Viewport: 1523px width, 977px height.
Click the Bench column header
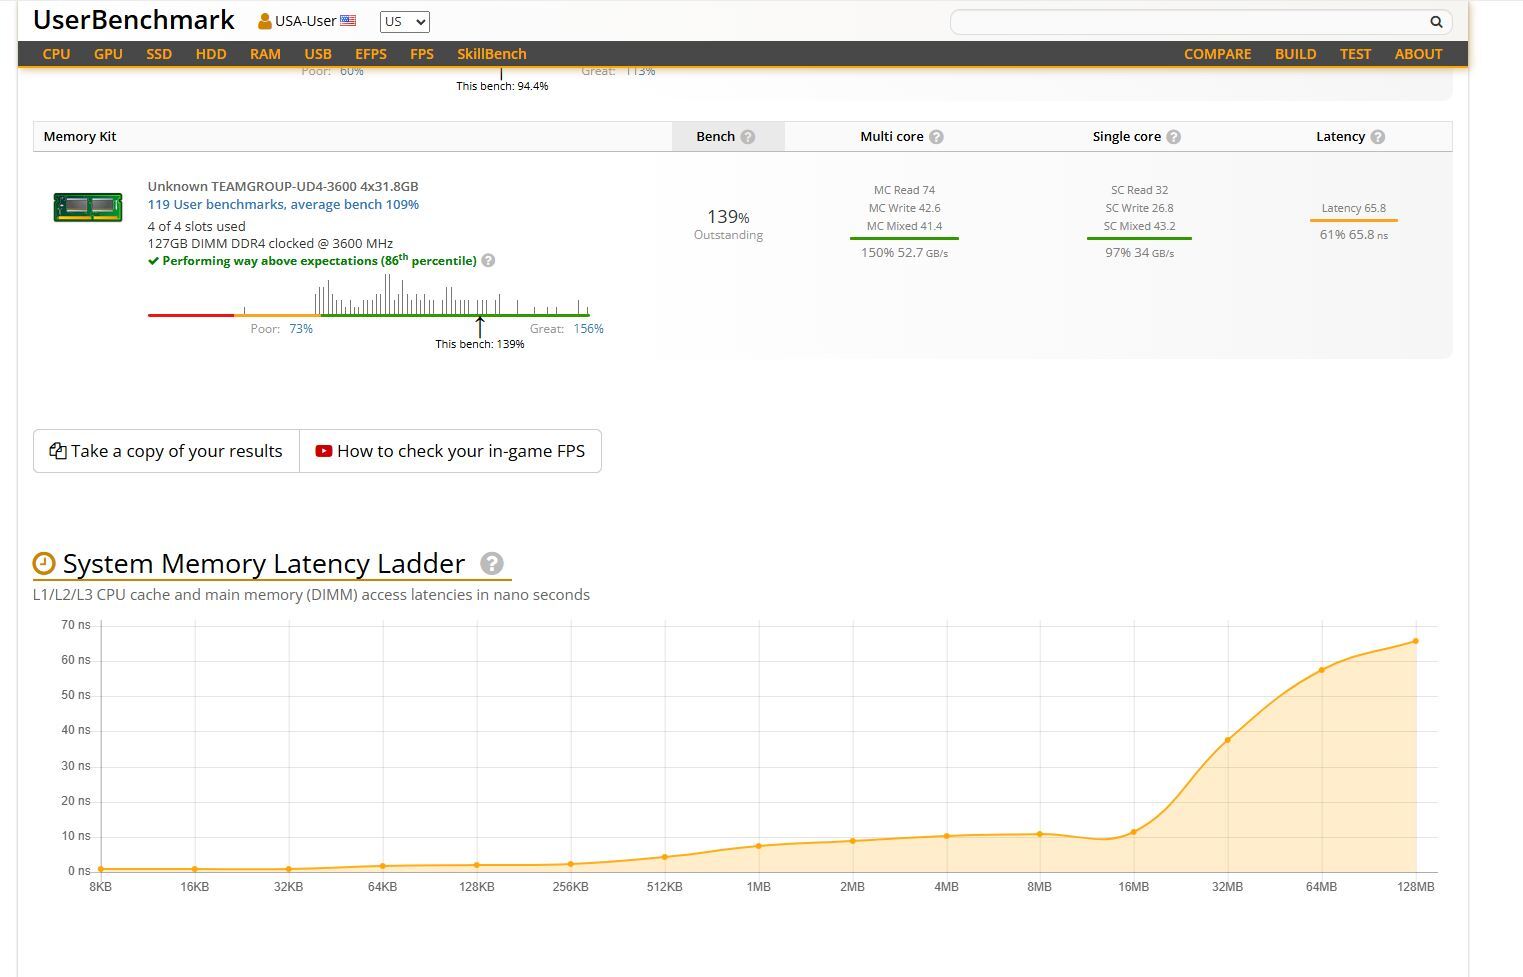point(728,137)
